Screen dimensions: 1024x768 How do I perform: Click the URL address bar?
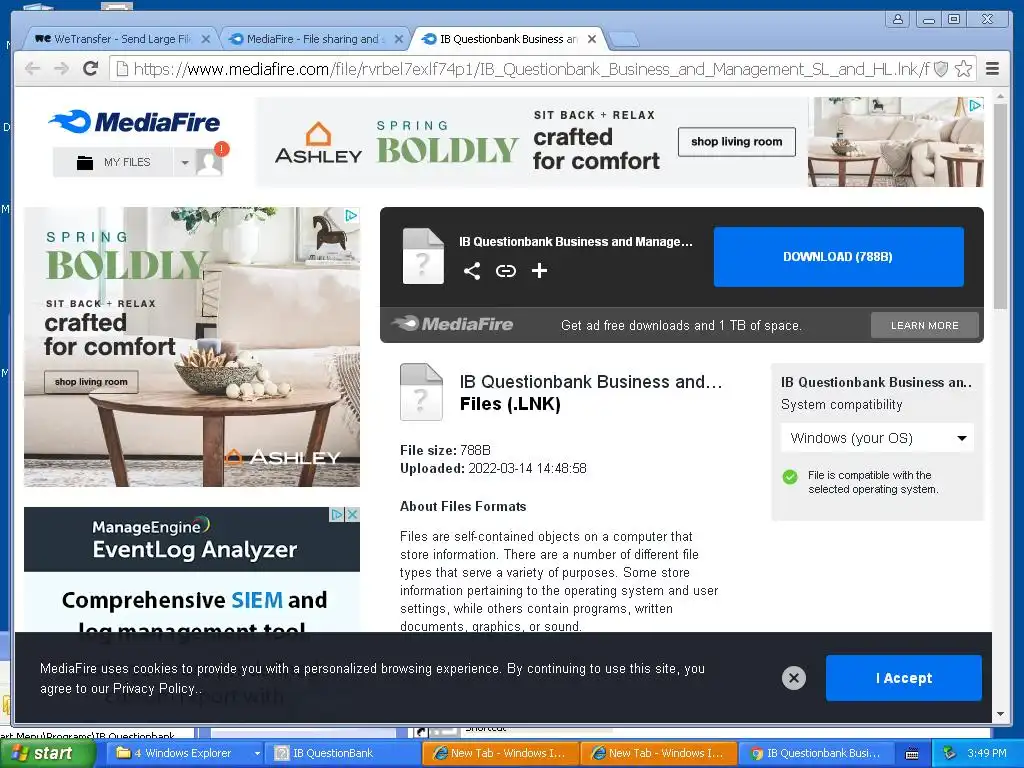click(x=530, y=69)
